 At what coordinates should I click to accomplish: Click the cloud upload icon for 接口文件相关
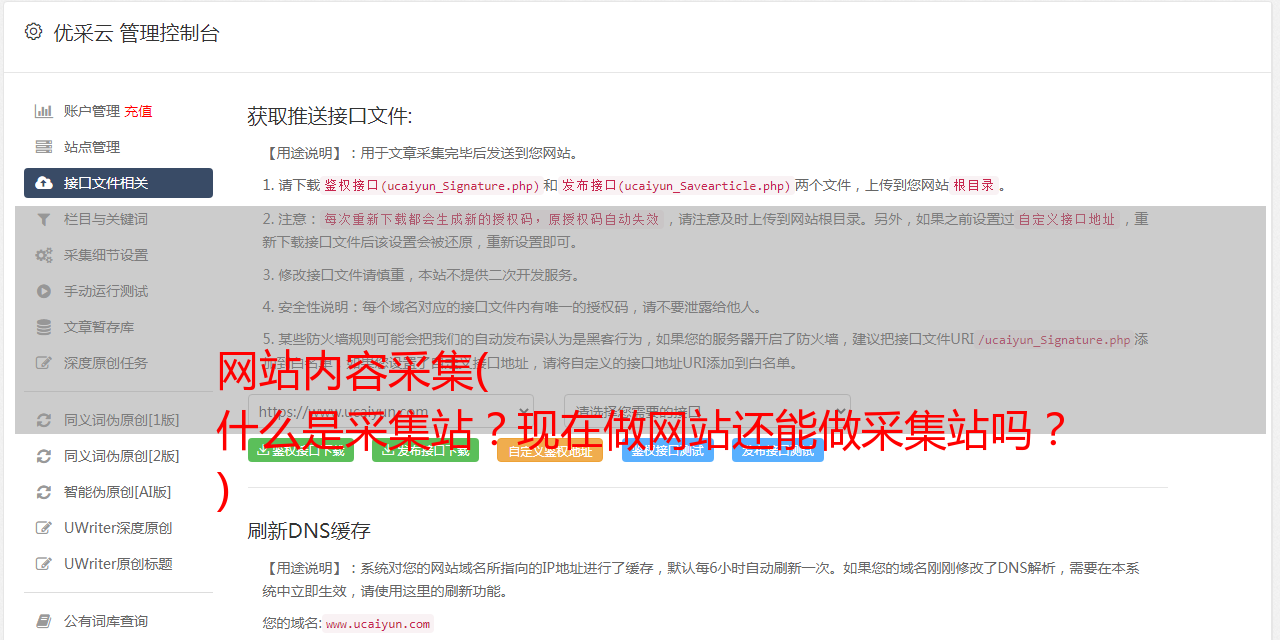(44, 183)
